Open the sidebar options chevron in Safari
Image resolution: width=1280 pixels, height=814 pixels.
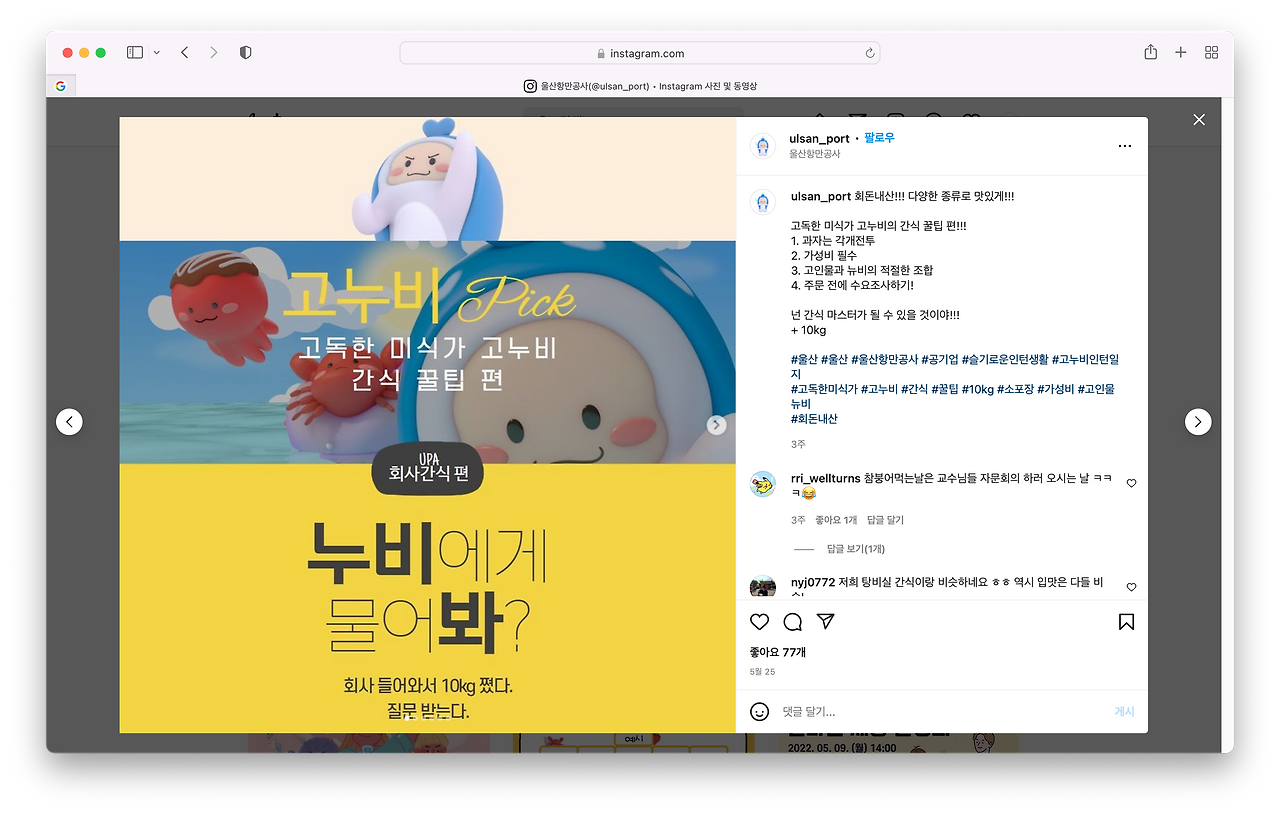(x=156, y=52)
